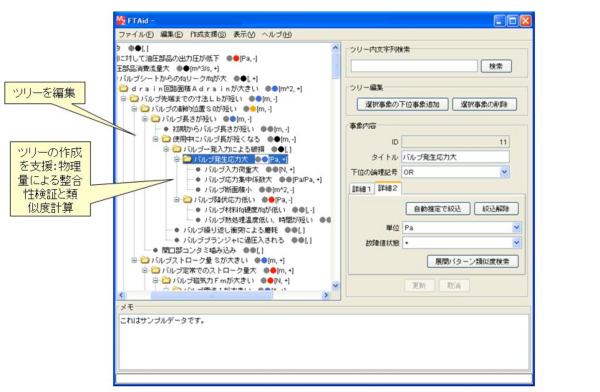Click folder icon beside バルブ降伏応力低い
600x392 pixels.
point(188,199)
